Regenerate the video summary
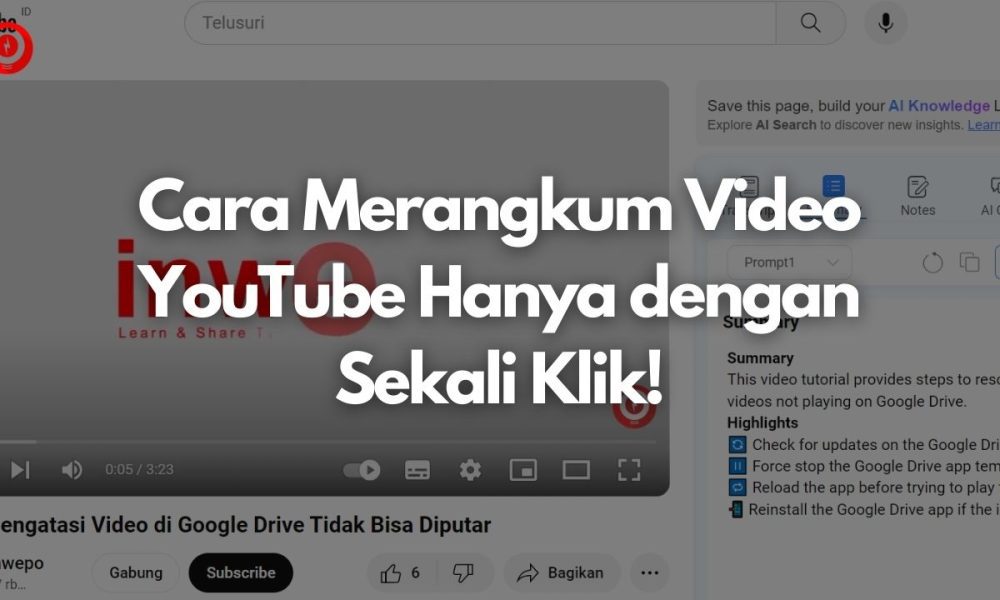This screenshot has width=1000, height=600. tap(933, 262)
